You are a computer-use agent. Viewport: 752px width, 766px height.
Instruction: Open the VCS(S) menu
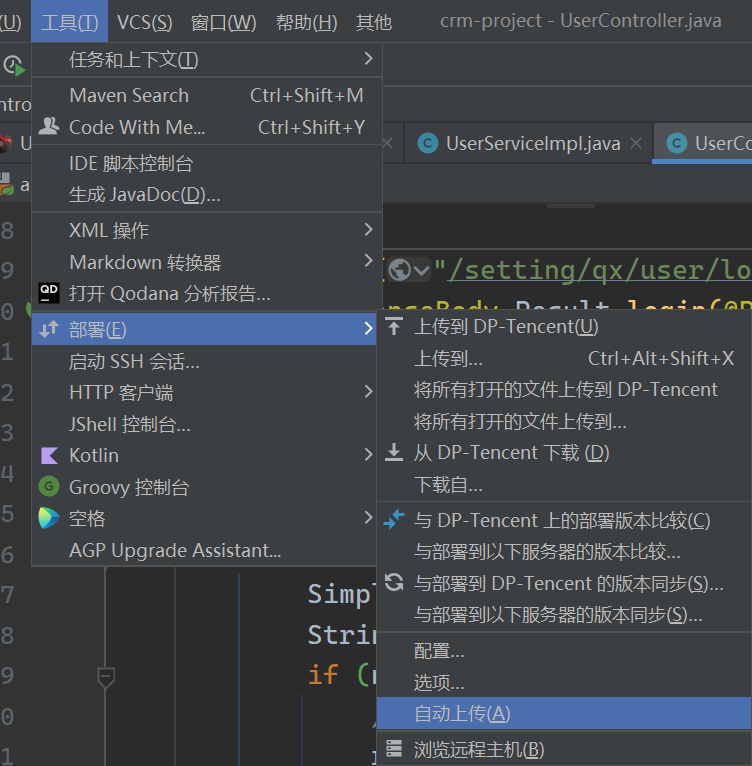coord(145,22)
